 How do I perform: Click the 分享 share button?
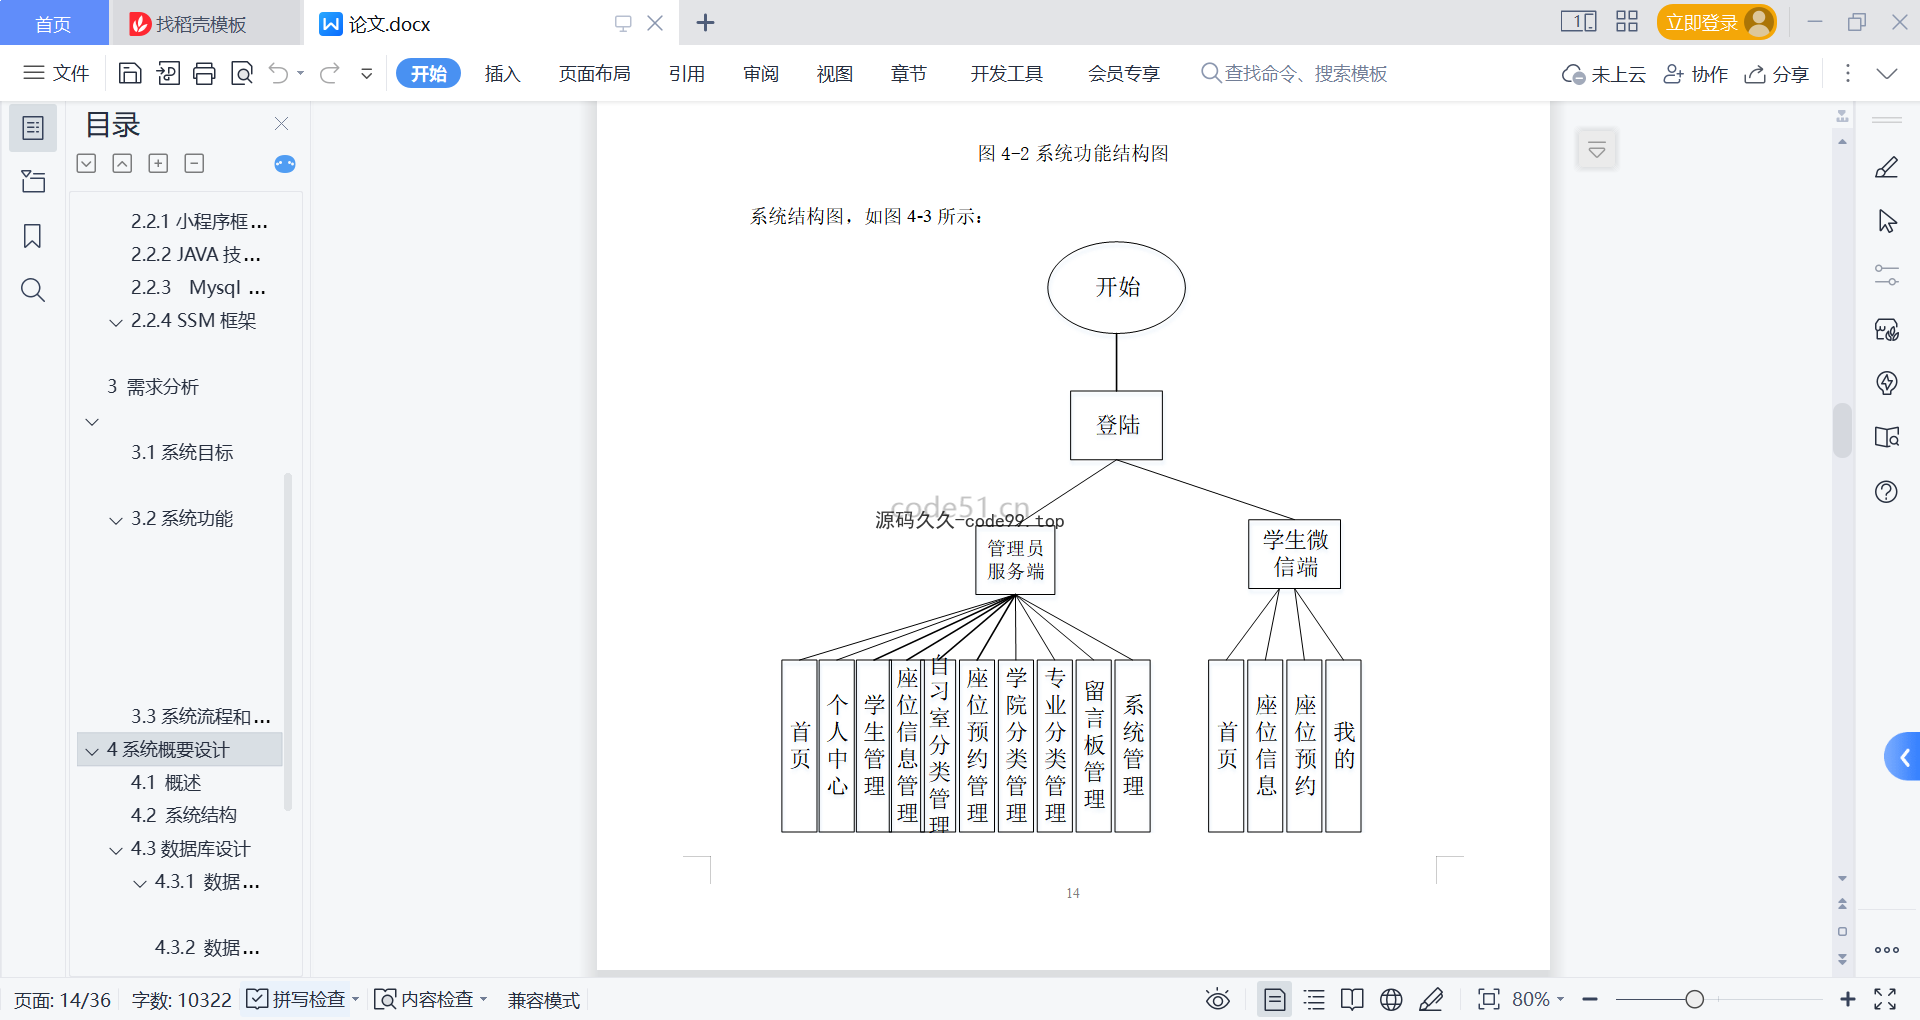pyautogui.click(x=1777, y=74)
